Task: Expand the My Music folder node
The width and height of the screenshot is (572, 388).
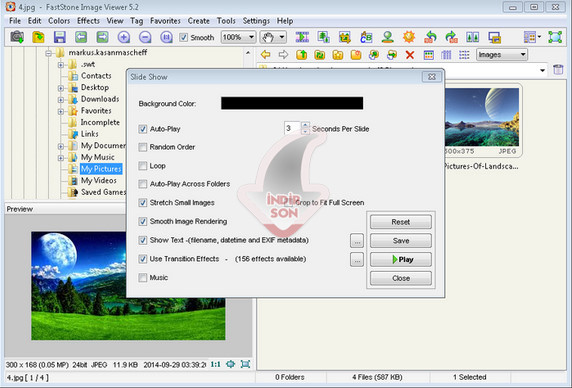Action: coord(61,158)
